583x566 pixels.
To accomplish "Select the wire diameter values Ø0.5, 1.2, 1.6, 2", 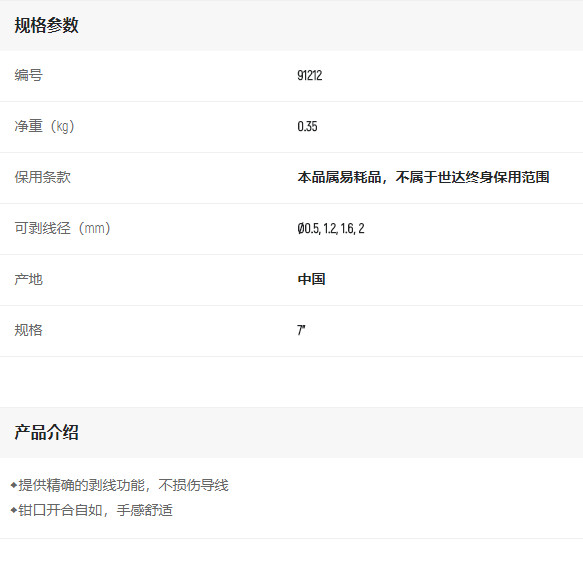I will (x=331, y=228).
